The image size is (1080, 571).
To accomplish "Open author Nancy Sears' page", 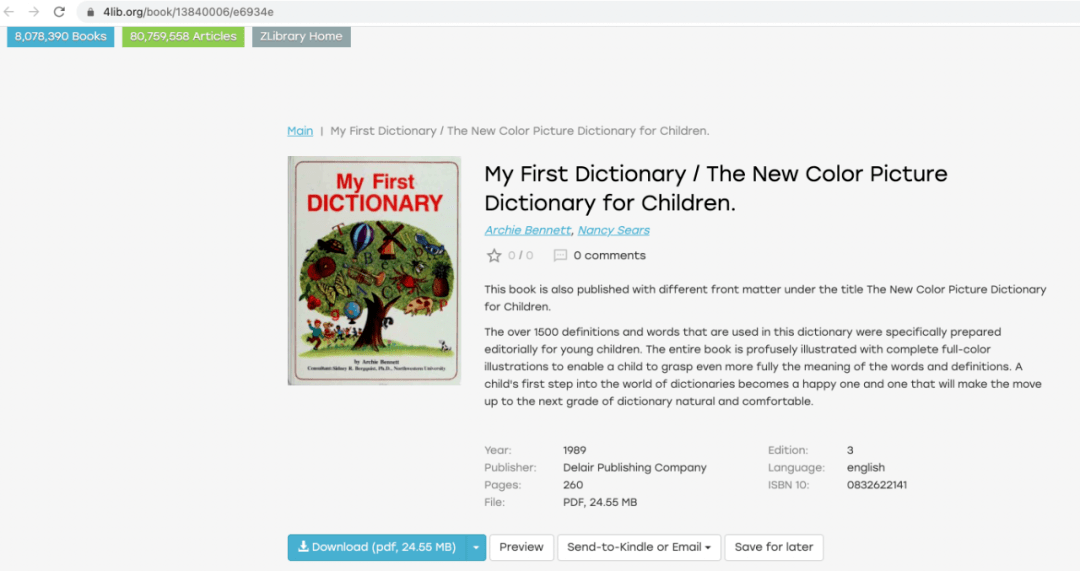I will click(614, 230).
